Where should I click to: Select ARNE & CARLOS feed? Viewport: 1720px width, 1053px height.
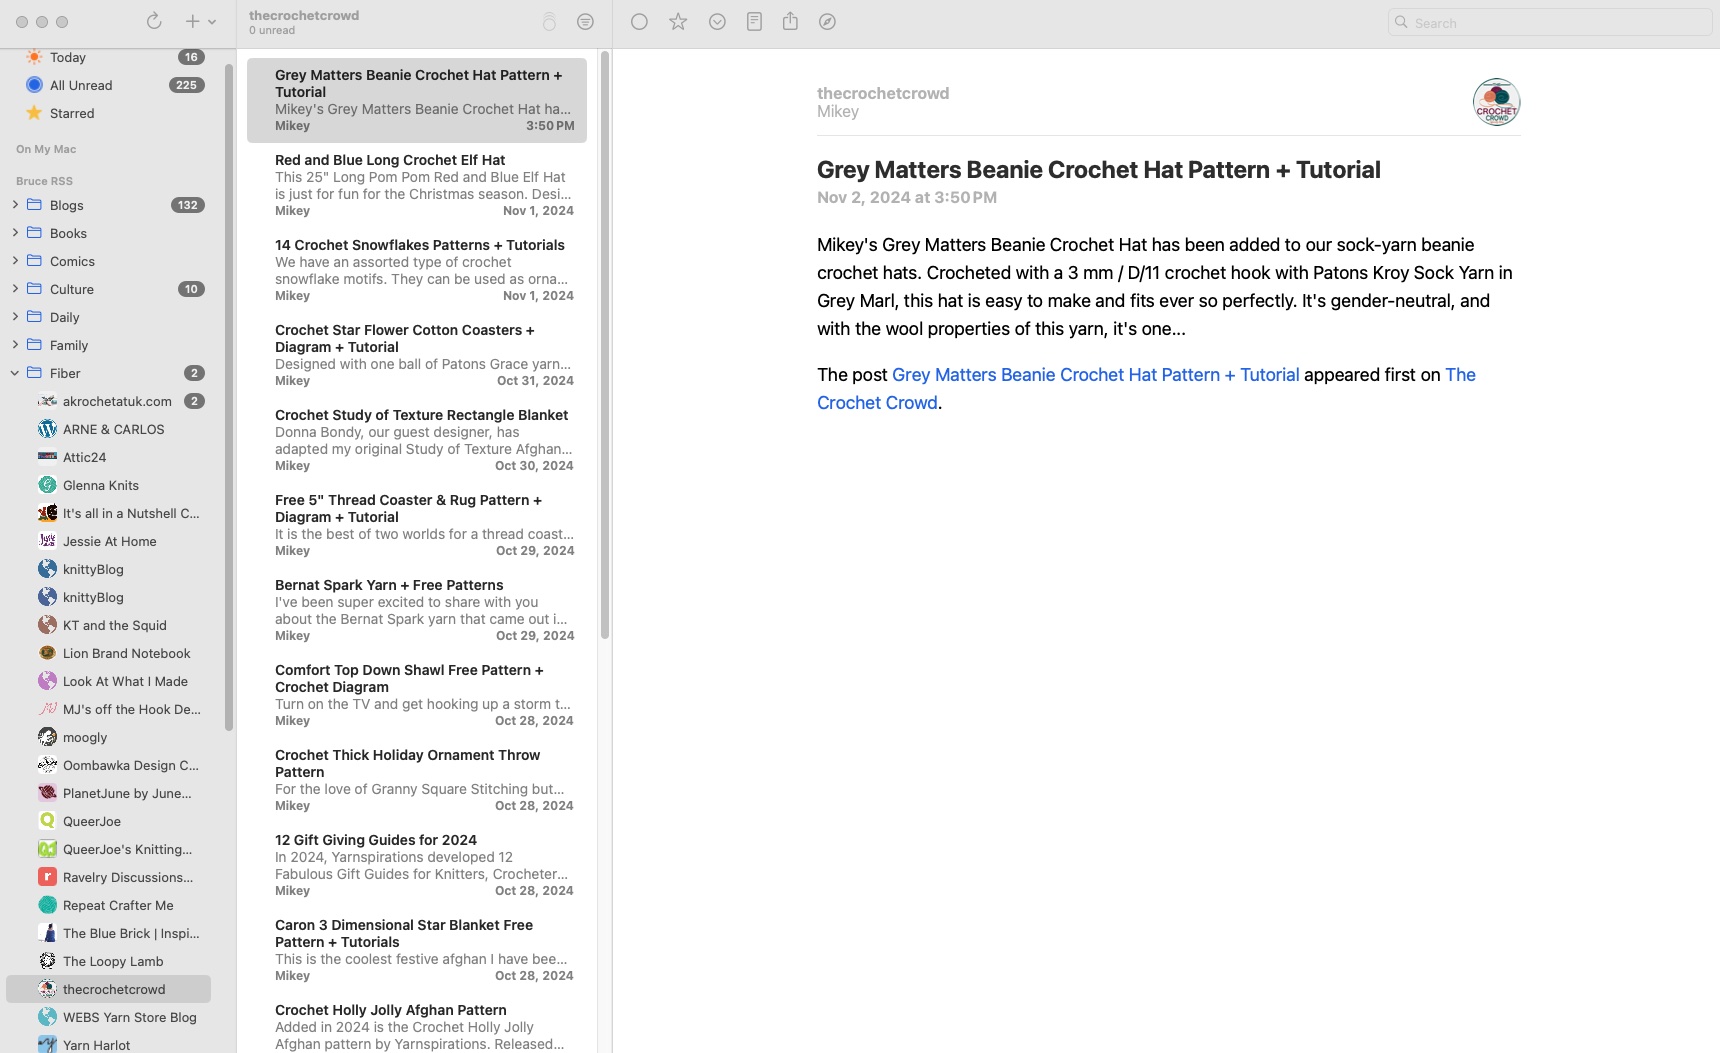(108, 429)
